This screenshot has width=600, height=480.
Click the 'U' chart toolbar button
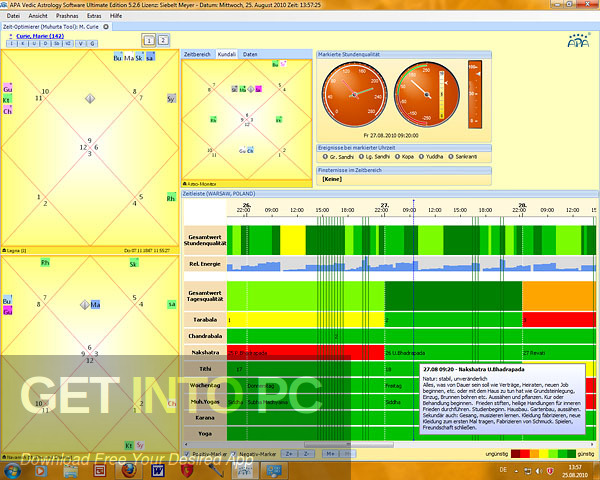tap(34, 44)
